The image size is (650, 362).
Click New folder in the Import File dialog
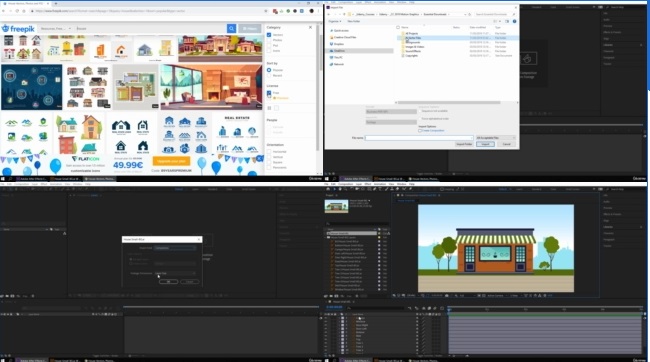[x=354, y=21]
